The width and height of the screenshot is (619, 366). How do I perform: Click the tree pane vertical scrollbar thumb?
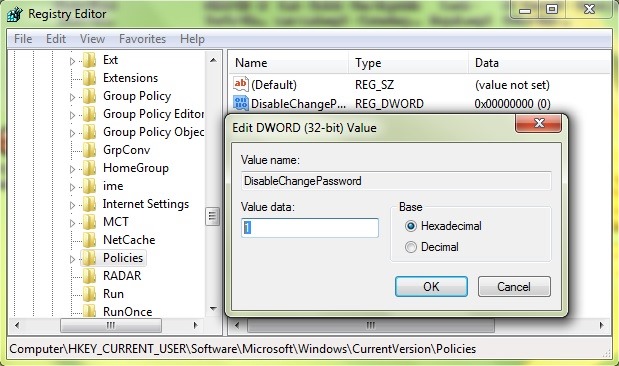(212, 216)
